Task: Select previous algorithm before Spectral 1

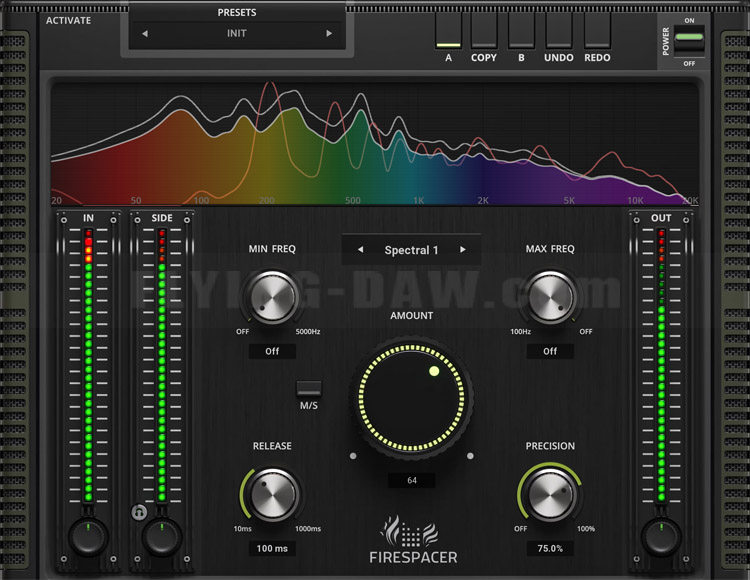Action: tap(361, 250)
